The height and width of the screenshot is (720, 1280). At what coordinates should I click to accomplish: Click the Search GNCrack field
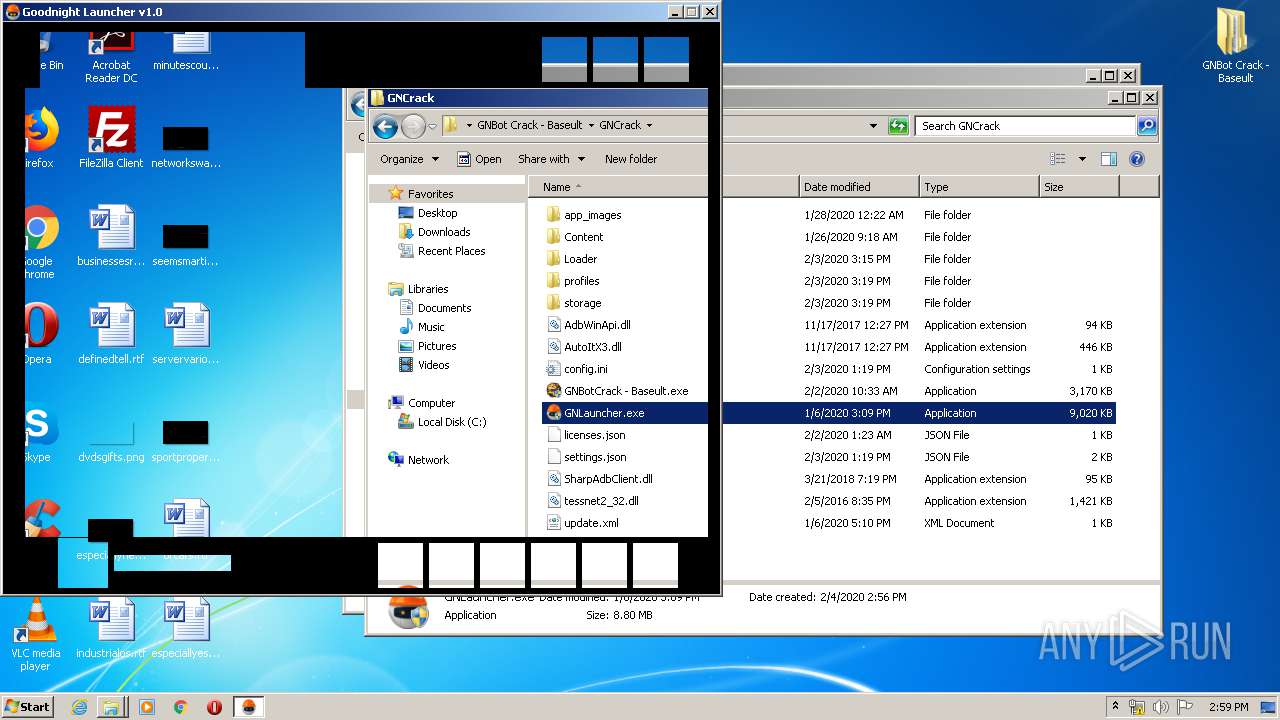[x=1025, y=126]
